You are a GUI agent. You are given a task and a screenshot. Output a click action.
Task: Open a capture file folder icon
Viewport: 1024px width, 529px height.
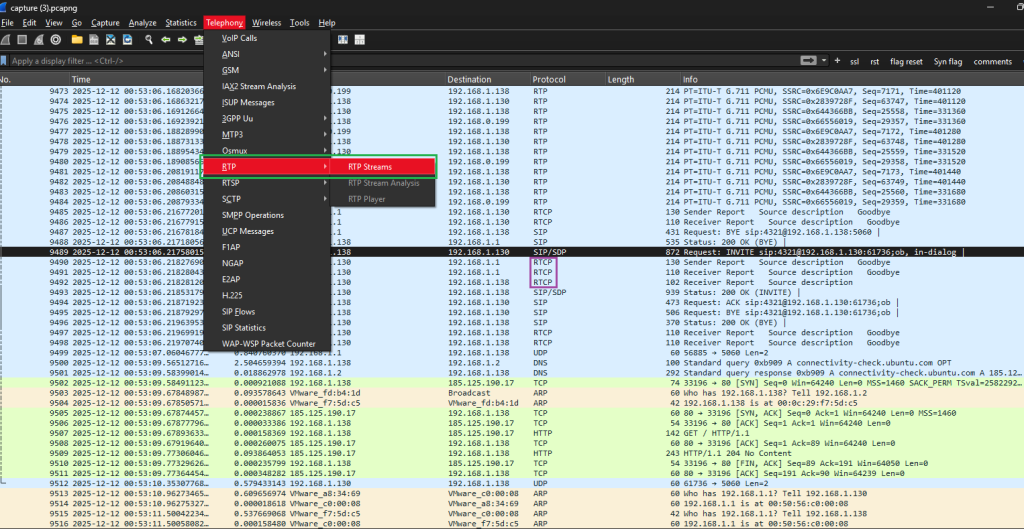[76, 40]
